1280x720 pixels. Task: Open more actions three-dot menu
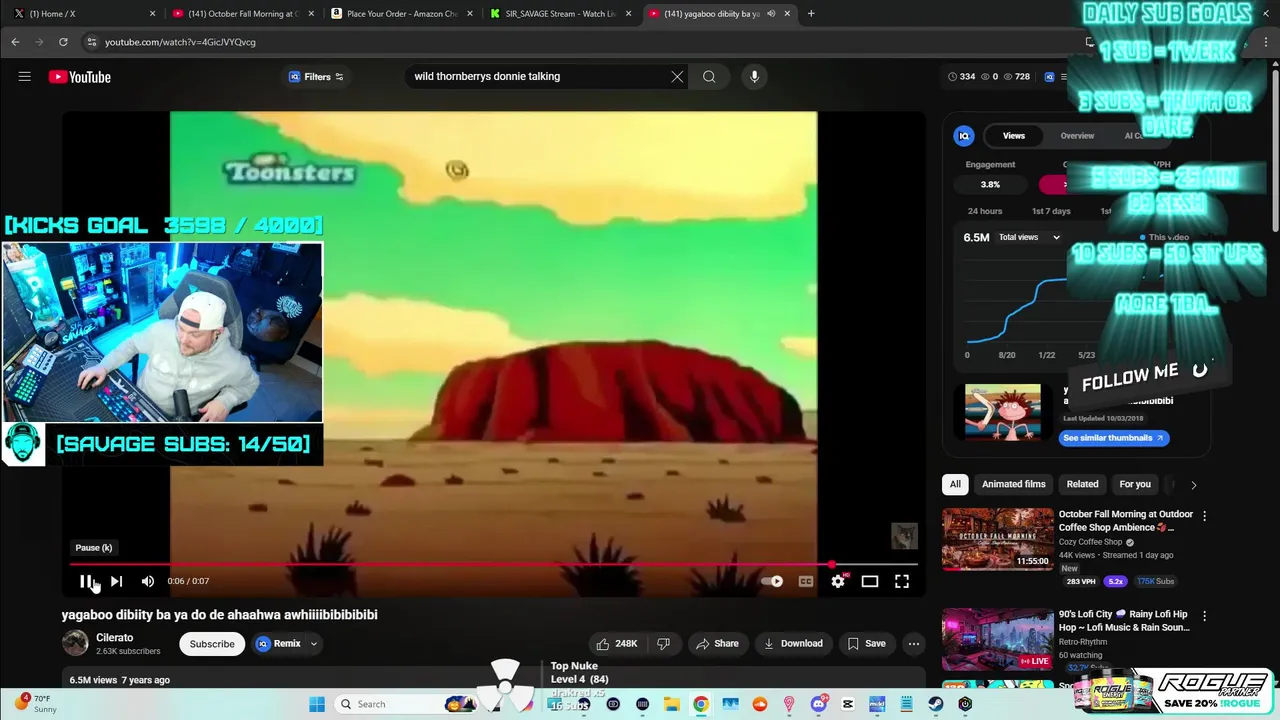point(913,643)
